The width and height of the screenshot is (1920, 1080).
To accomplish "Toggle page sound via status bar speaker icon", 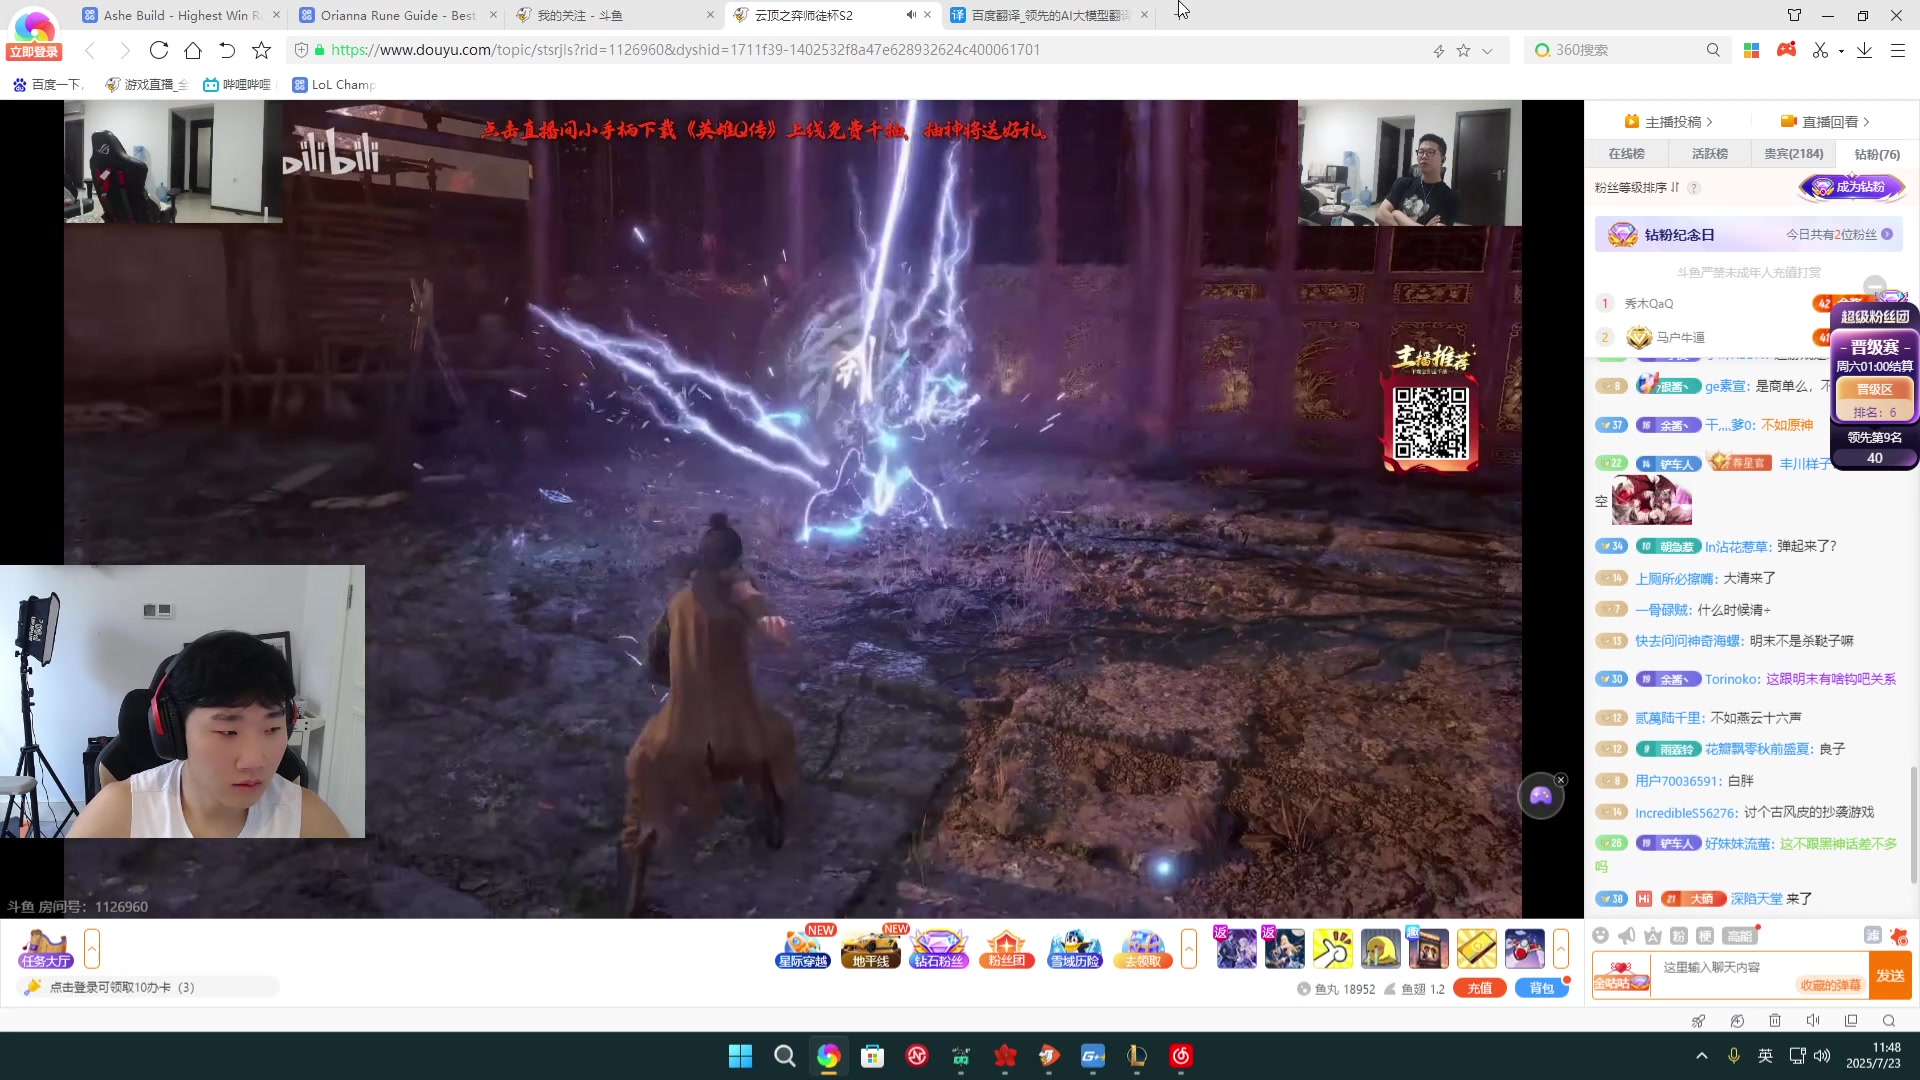I will pyautogui.click(x=1813, y=1021).
